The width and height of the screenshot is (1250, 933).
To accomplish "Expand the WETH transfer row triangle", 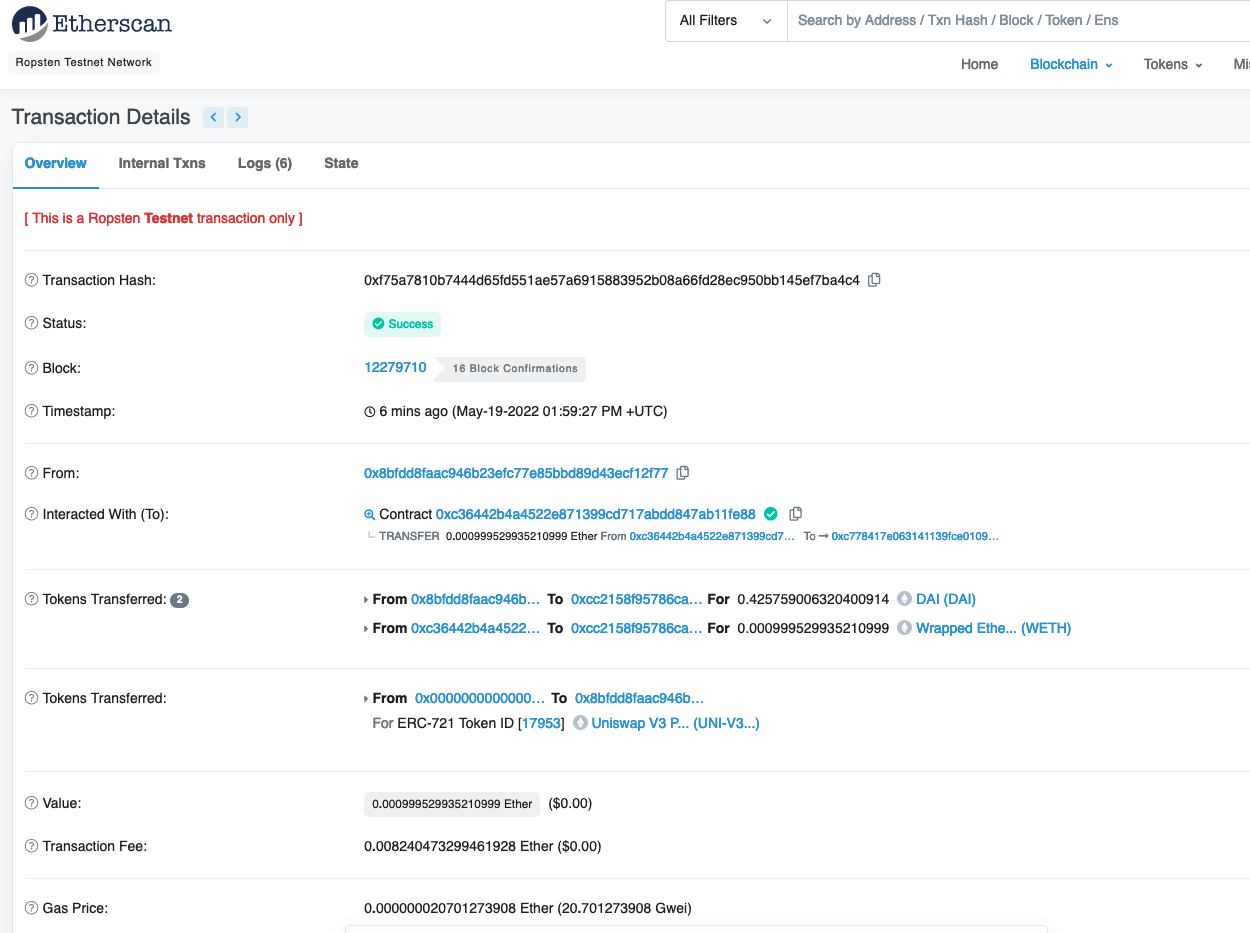I will [366, 629].
